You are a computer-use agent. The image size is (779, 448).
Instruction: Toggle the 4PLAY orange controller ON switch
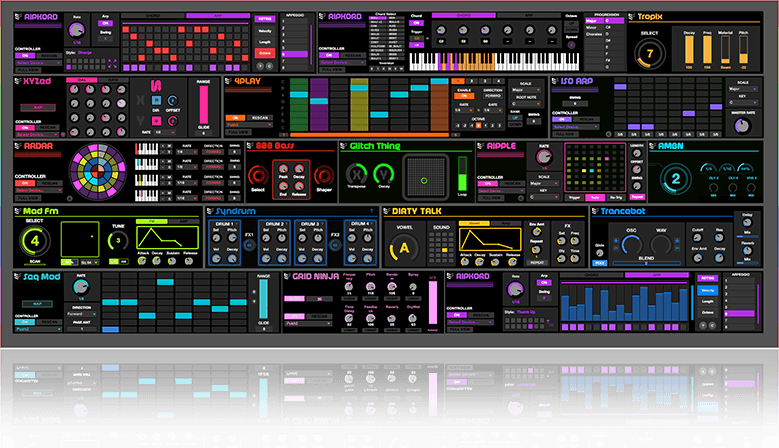(x=235, y=118)
